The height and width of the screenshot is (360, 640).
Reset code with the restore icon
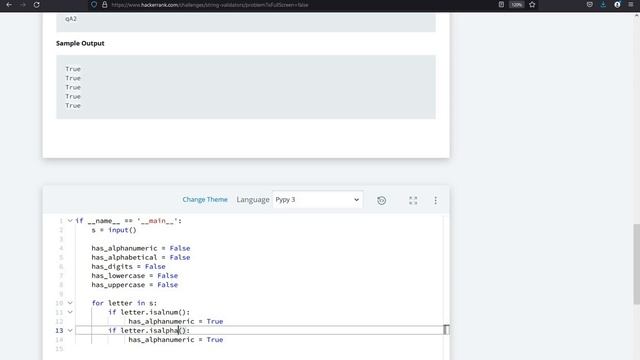click(x=382, y=200)
